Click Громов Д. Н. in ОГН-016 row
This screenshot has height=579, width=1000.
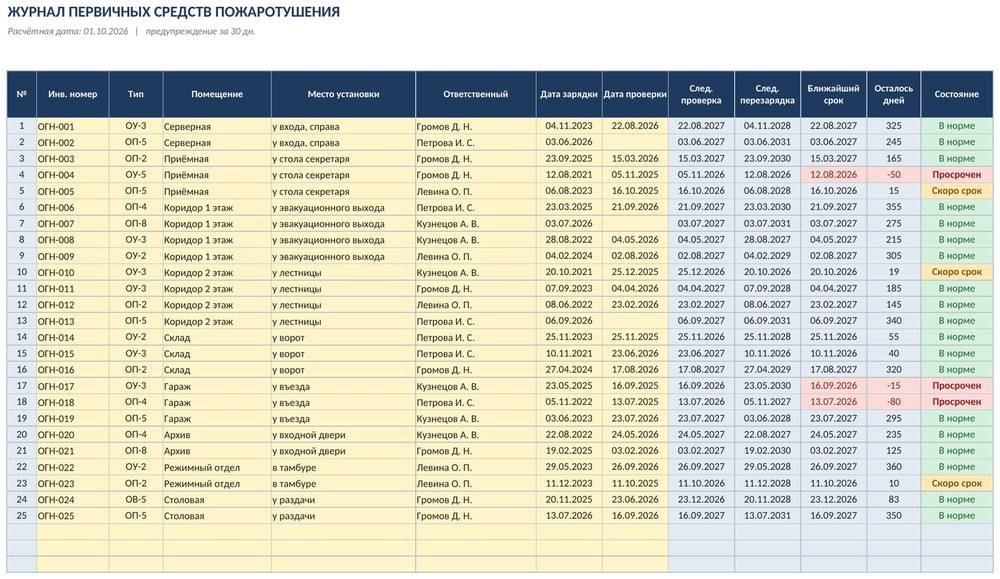pos(476,370)
